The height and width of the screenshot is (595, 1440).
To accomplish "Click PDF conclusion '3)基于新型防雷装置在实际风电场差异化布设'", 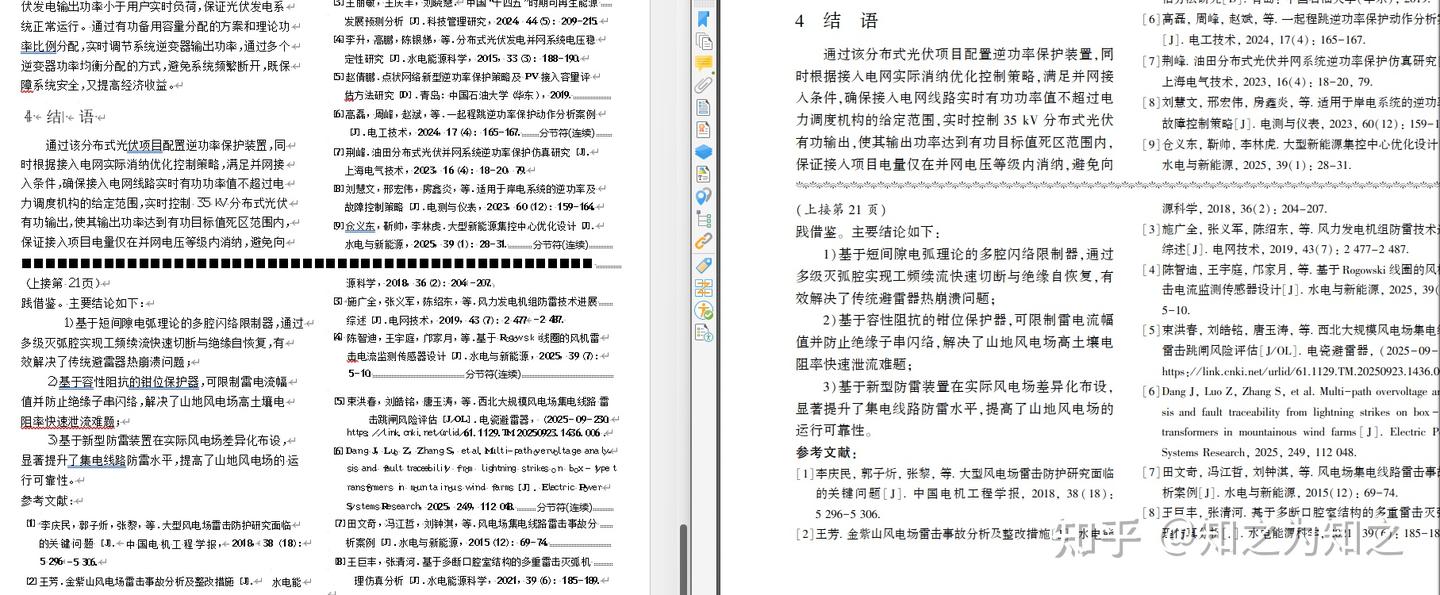I will tap(968, 386).
